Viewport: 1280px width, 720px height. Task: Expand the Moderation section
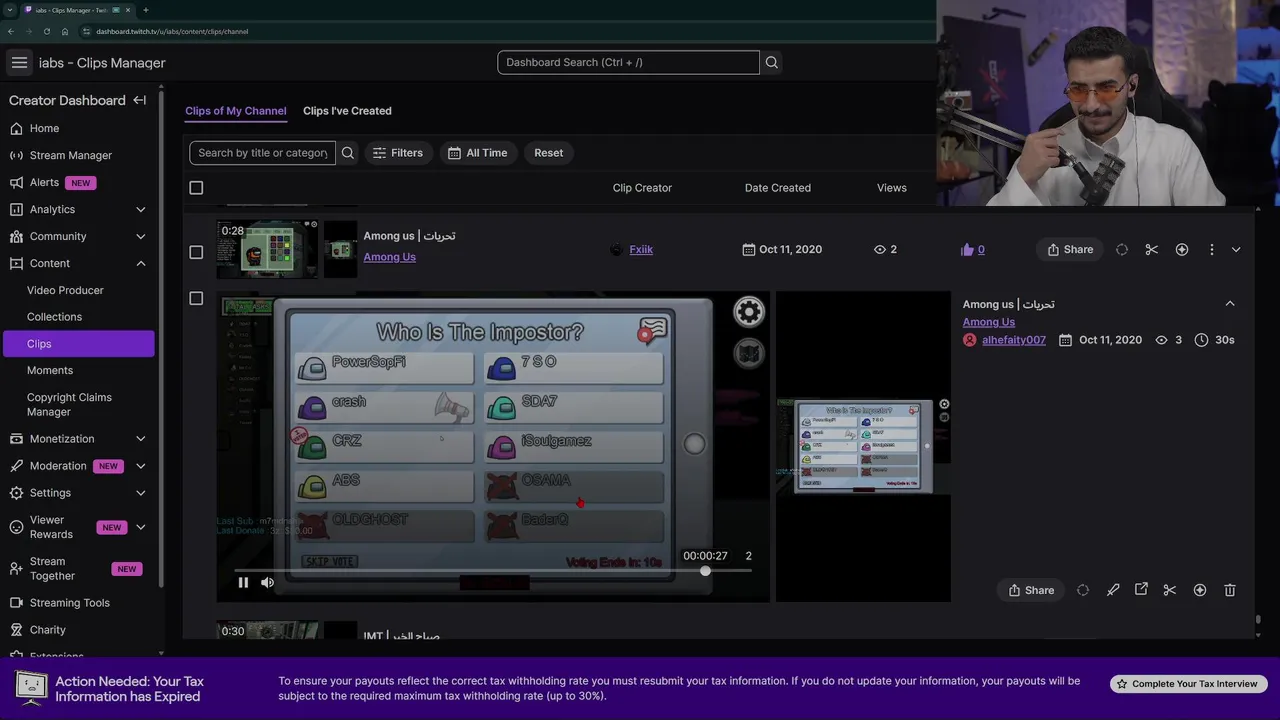[141, 466]
